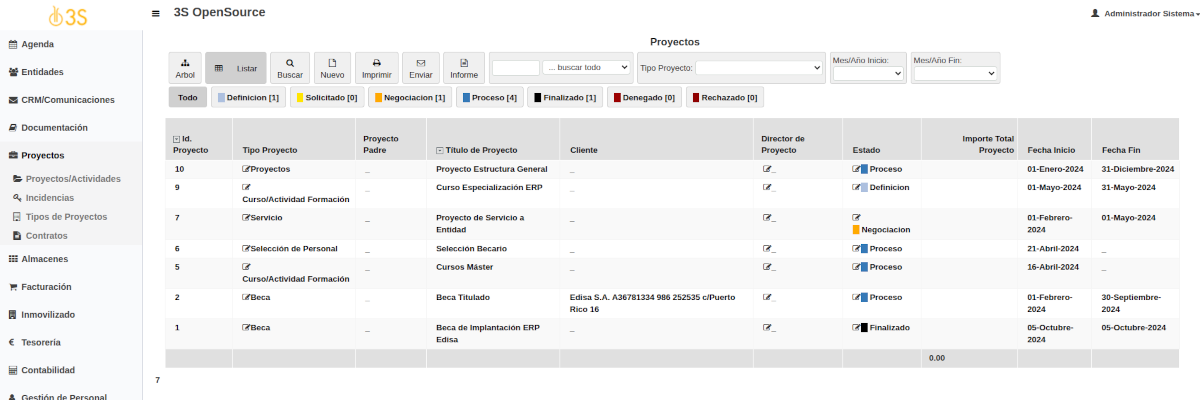The height and width of the screenshot is (400, 1200).
Task: Open the Tipo Proyecto dropdown
Action: [x=758, y=68]
